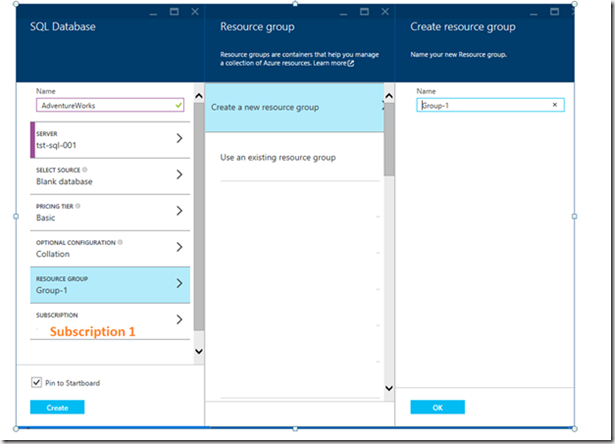Follow the Learn more link
Image resolution: width=615 pixels, height=444 pixels.
click(x=333, y=63)
